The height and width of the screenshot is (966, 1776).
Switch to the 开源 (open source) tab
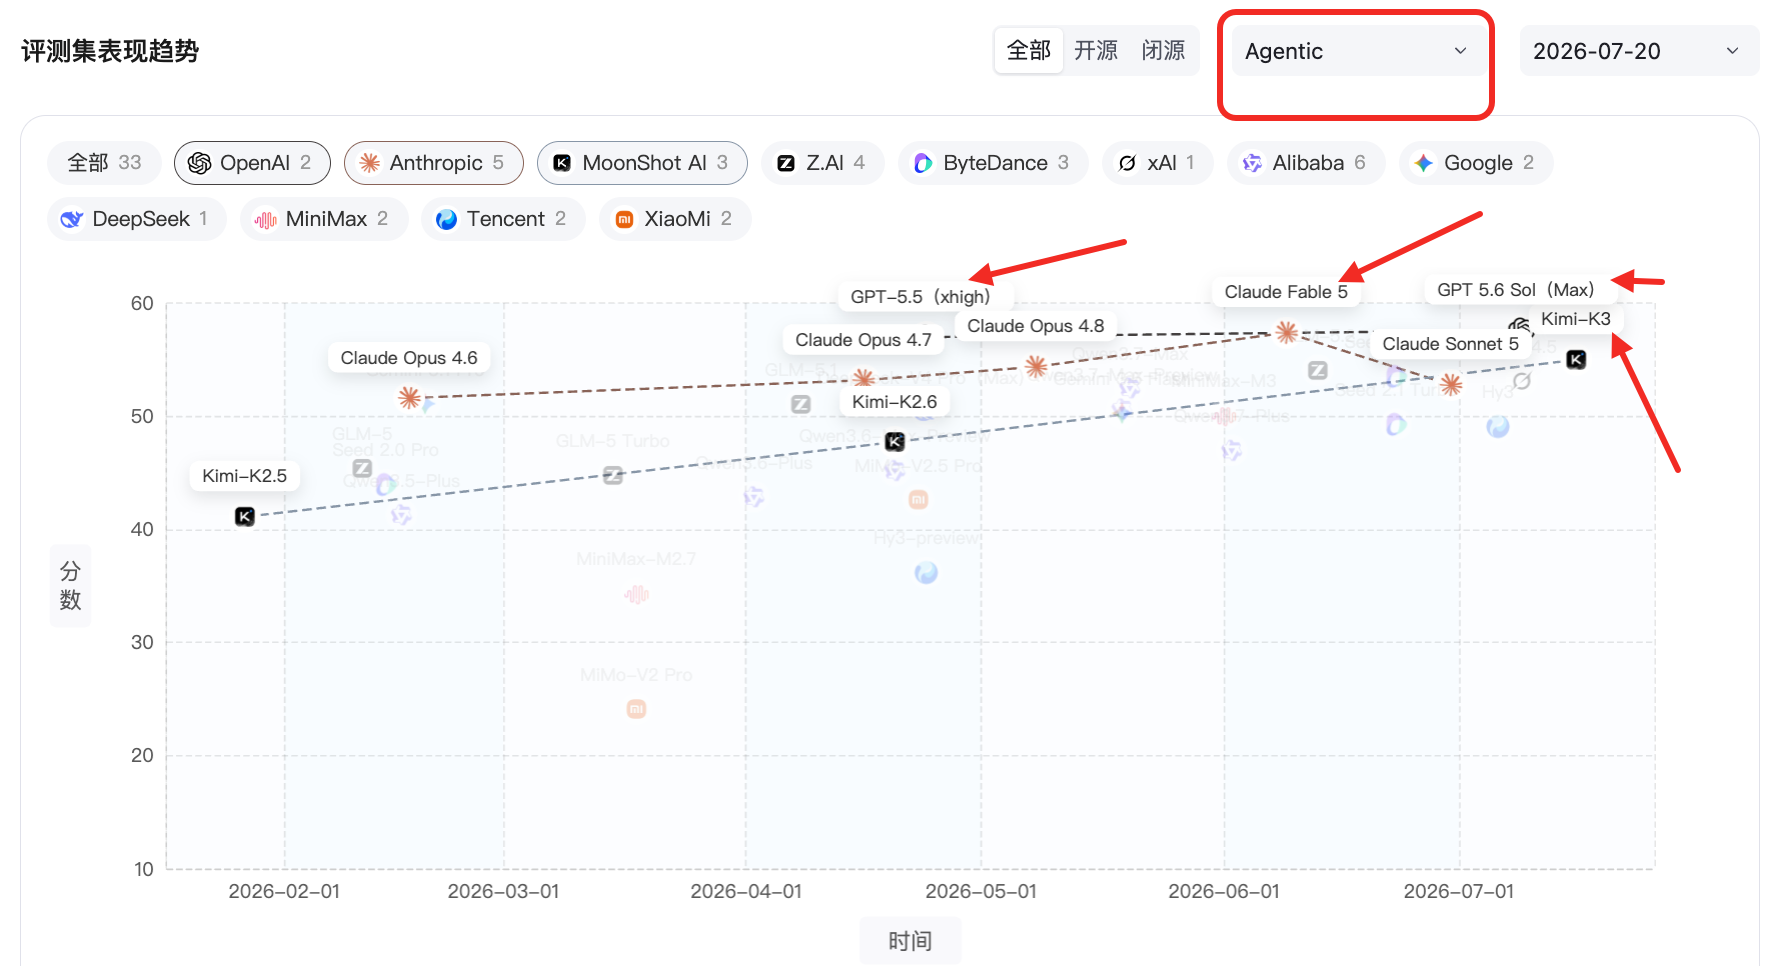[x=1096, y=51]
